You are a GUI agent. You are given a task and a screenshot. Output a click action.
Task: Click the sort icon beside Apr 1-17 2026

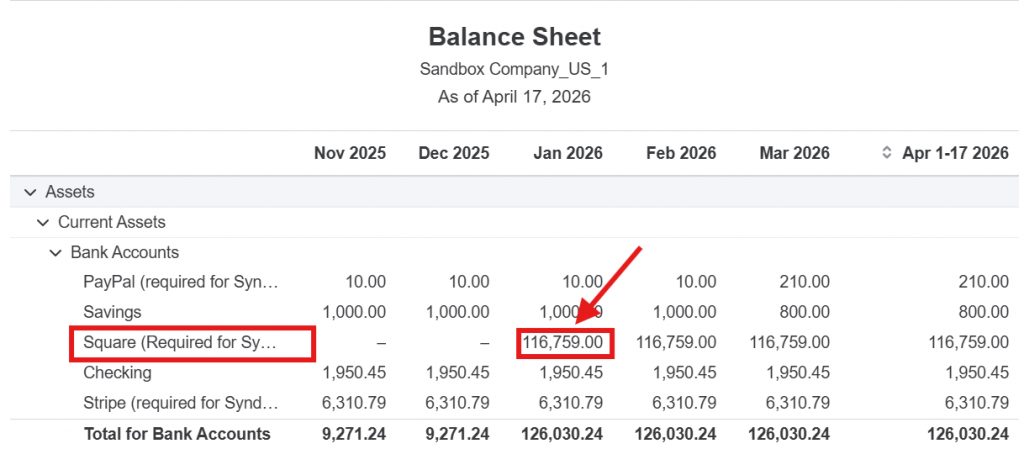coord(885,154)
